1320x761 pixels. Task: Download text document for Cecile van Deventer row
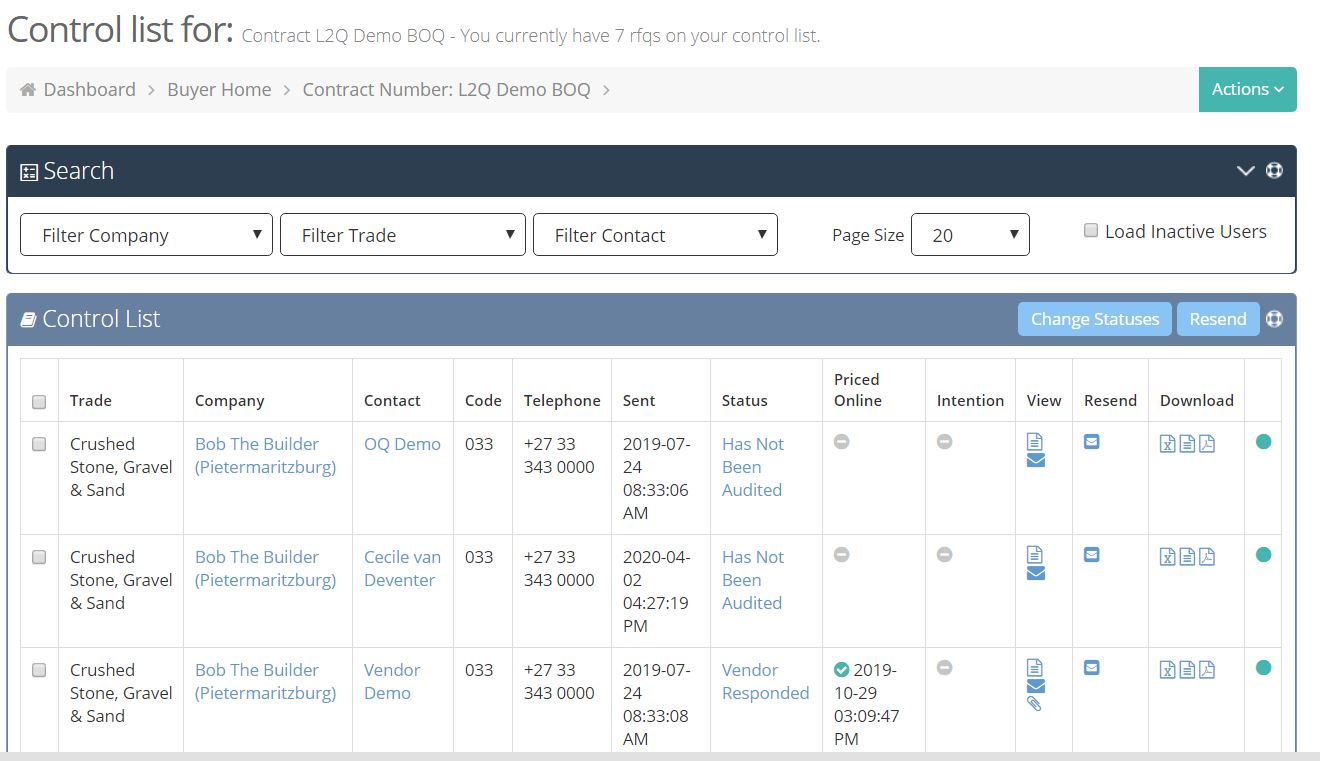[1187, 557]
